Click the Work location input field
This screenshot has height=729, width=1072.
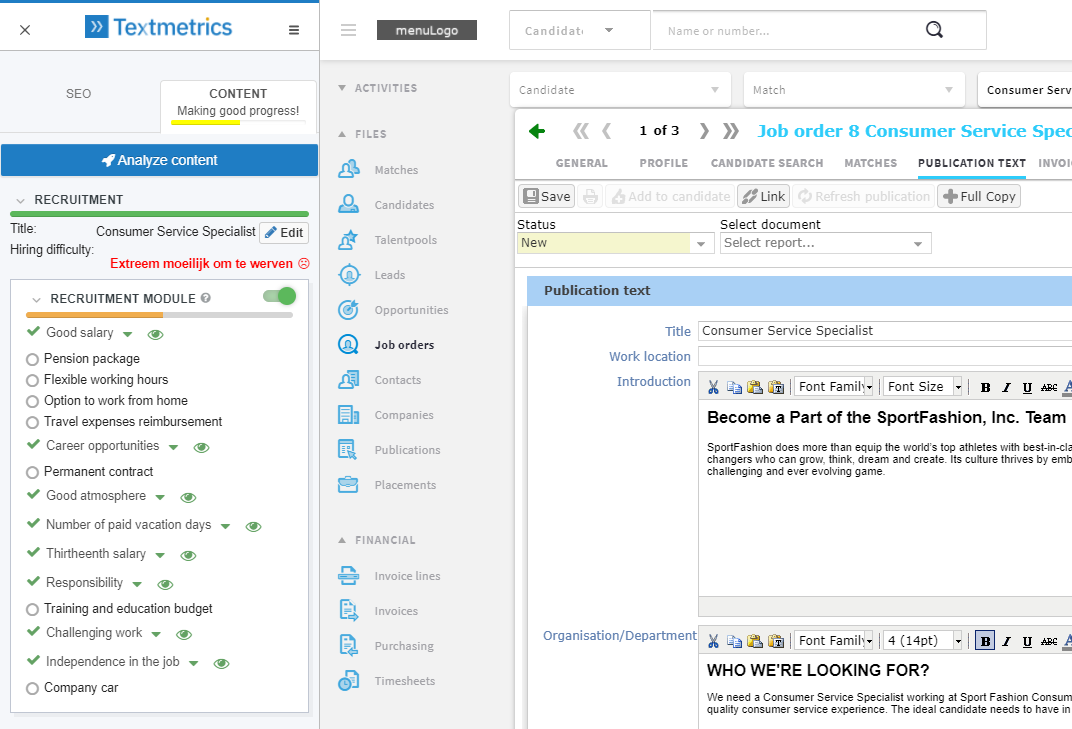point(885,356)
